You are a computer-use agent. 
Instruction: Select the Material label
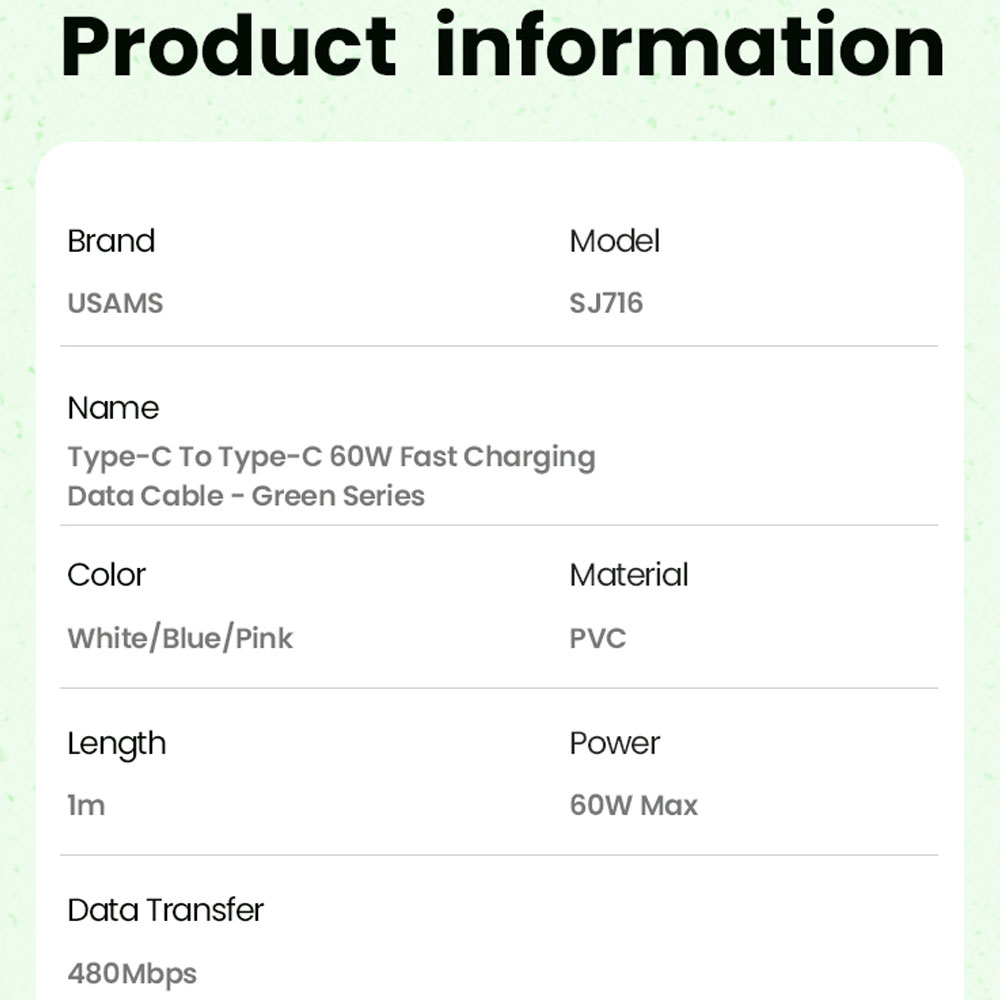click(628, 575)
